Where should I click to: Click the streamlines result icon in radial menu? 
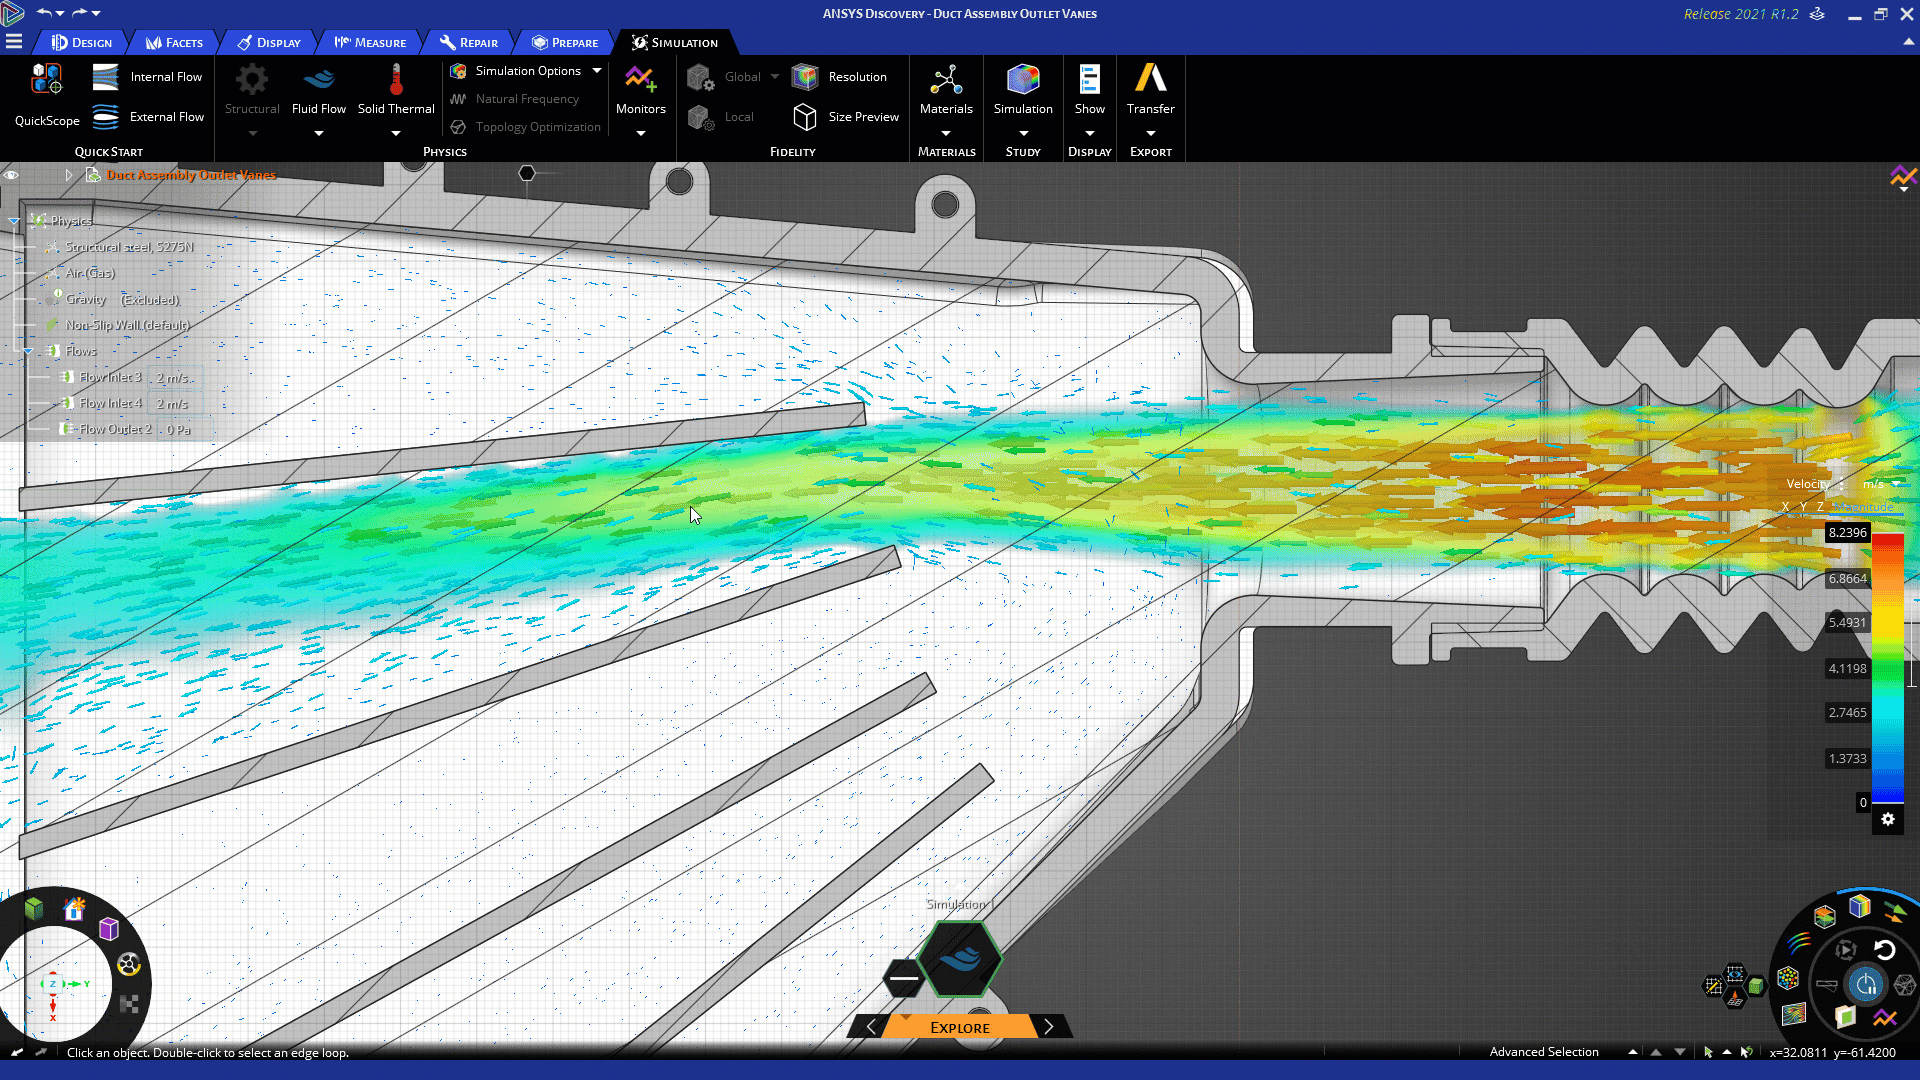(1799, 941)
